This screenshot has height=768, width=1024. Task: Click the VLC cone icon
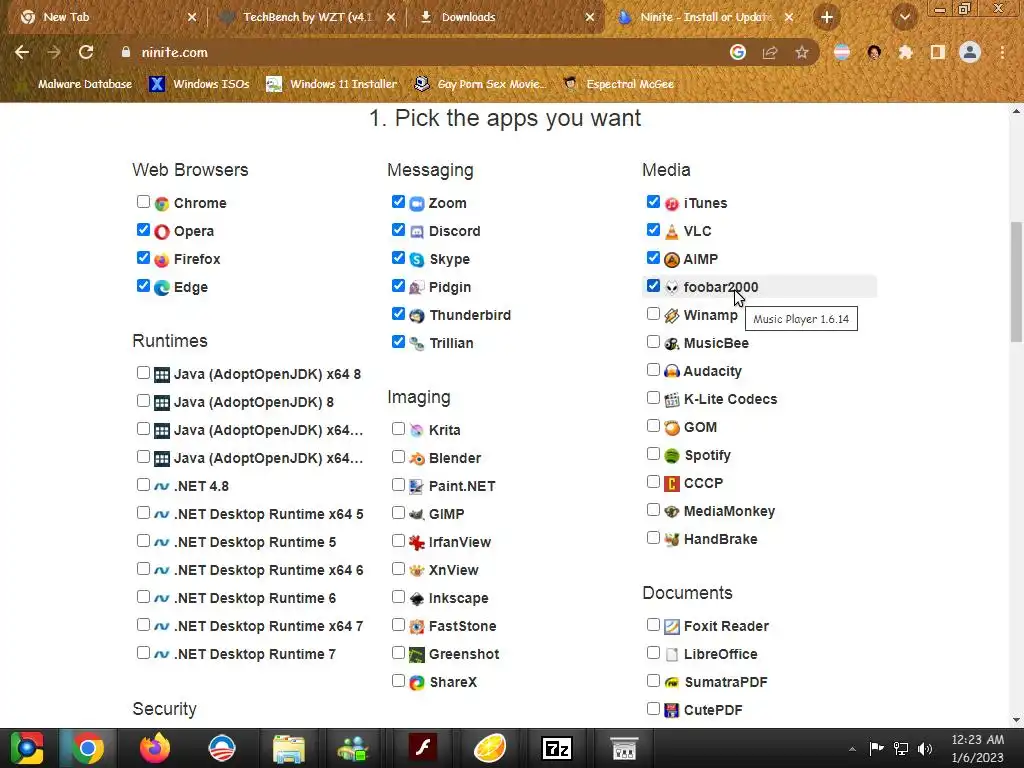click(x=671, y=232)
